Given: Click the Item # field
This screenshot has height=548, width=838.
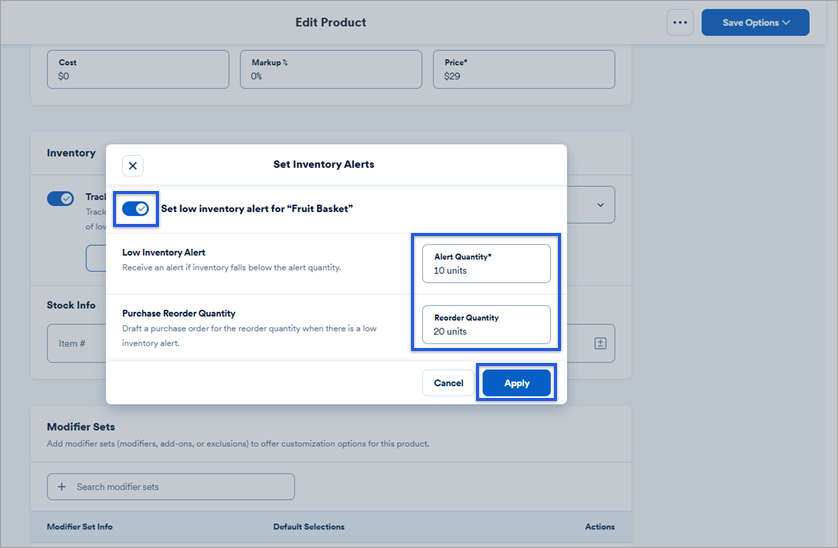Looking at the screenshot, I should pos(76,343).
